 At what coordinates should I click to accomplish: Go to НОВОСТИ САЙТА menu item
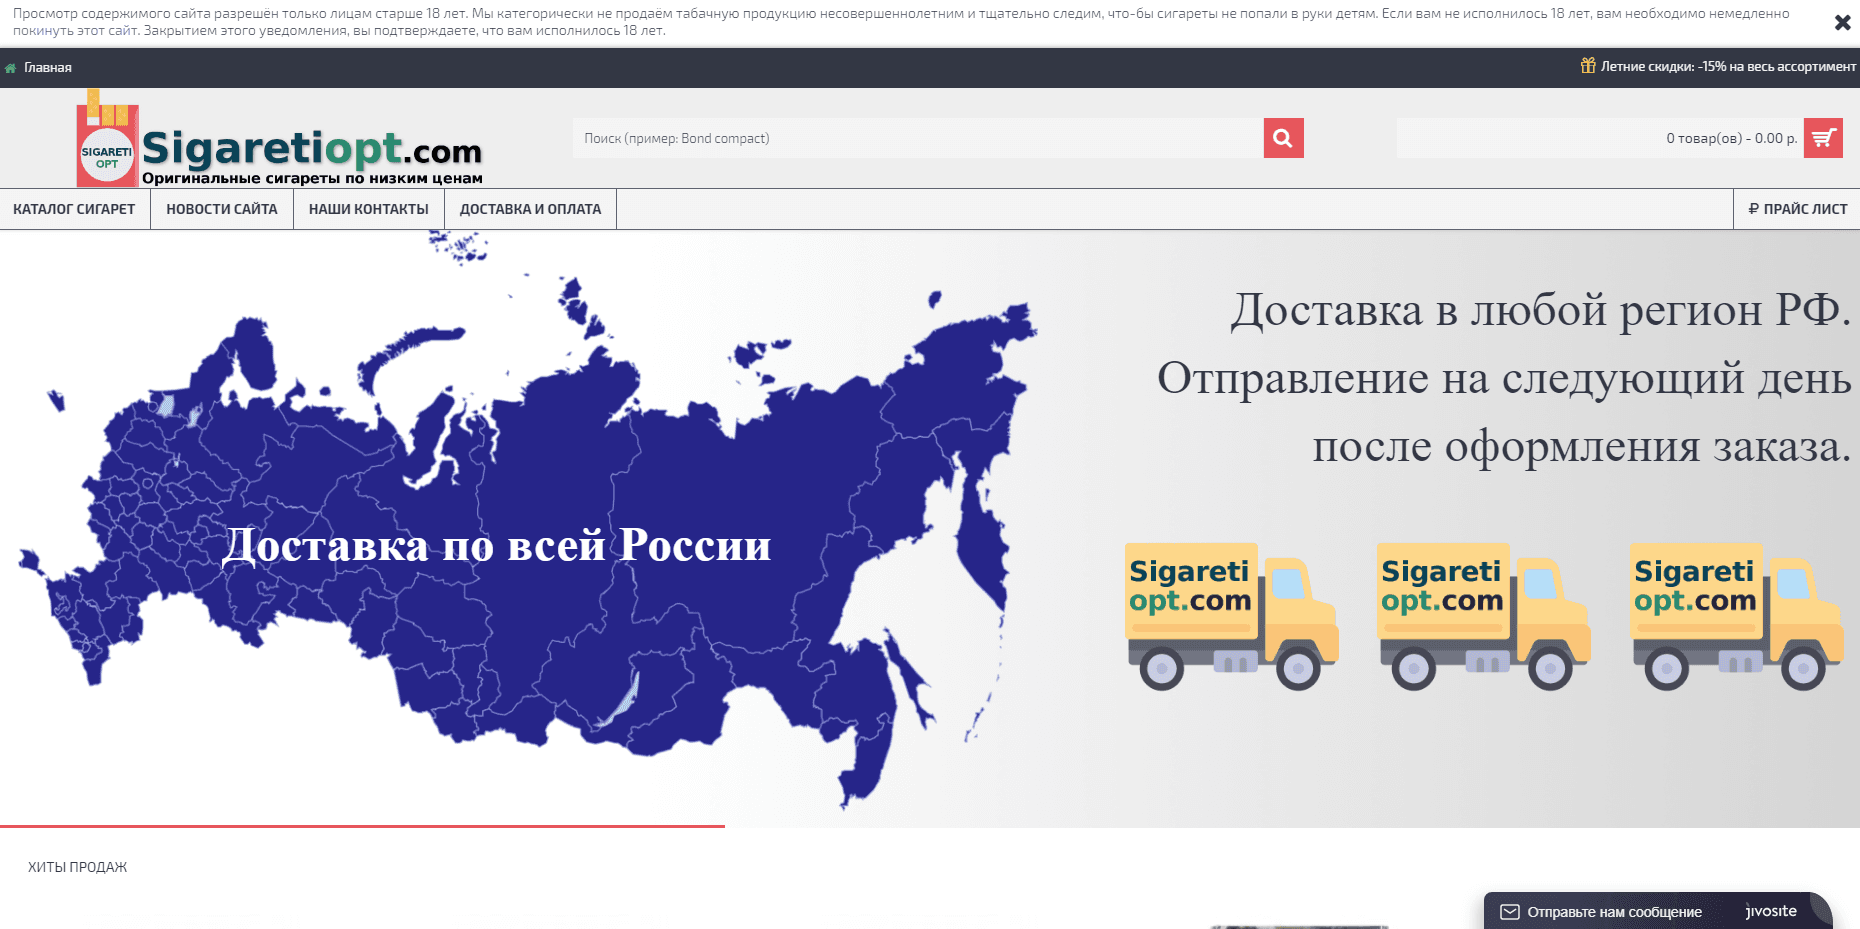pyautogui.click(x=222, y=209)
